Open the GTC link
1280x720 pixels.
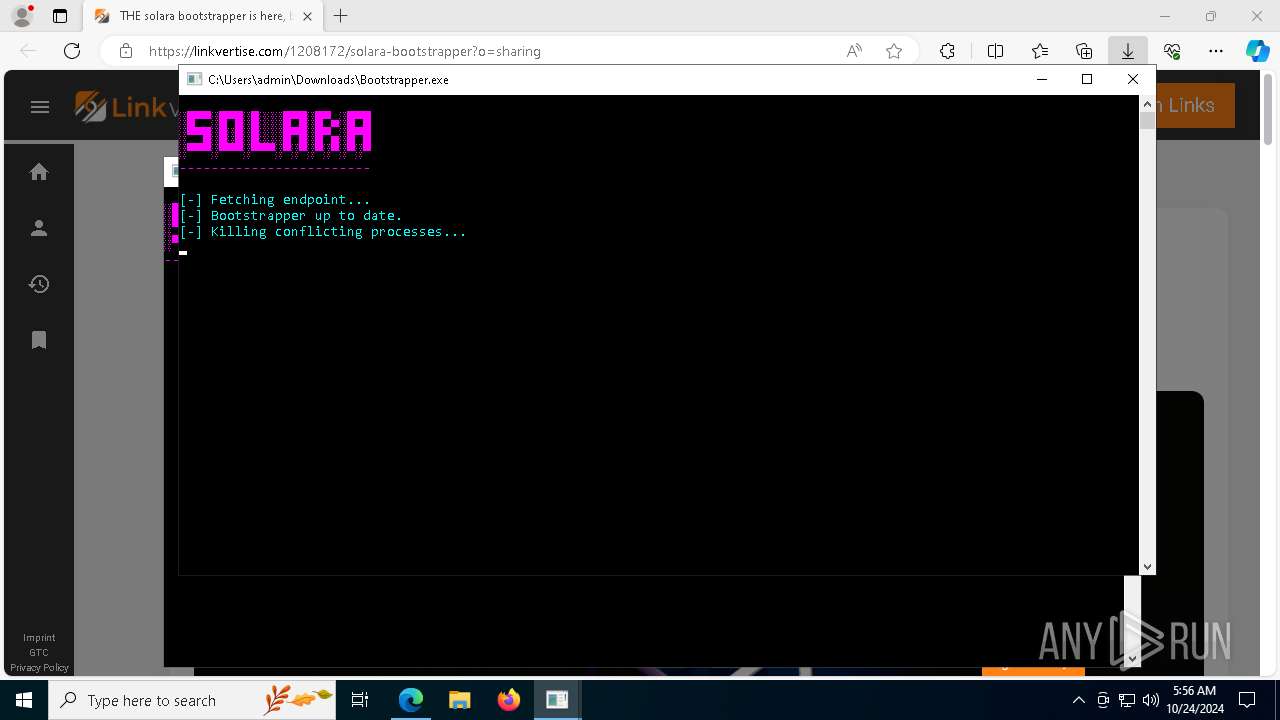pos(39,653)
